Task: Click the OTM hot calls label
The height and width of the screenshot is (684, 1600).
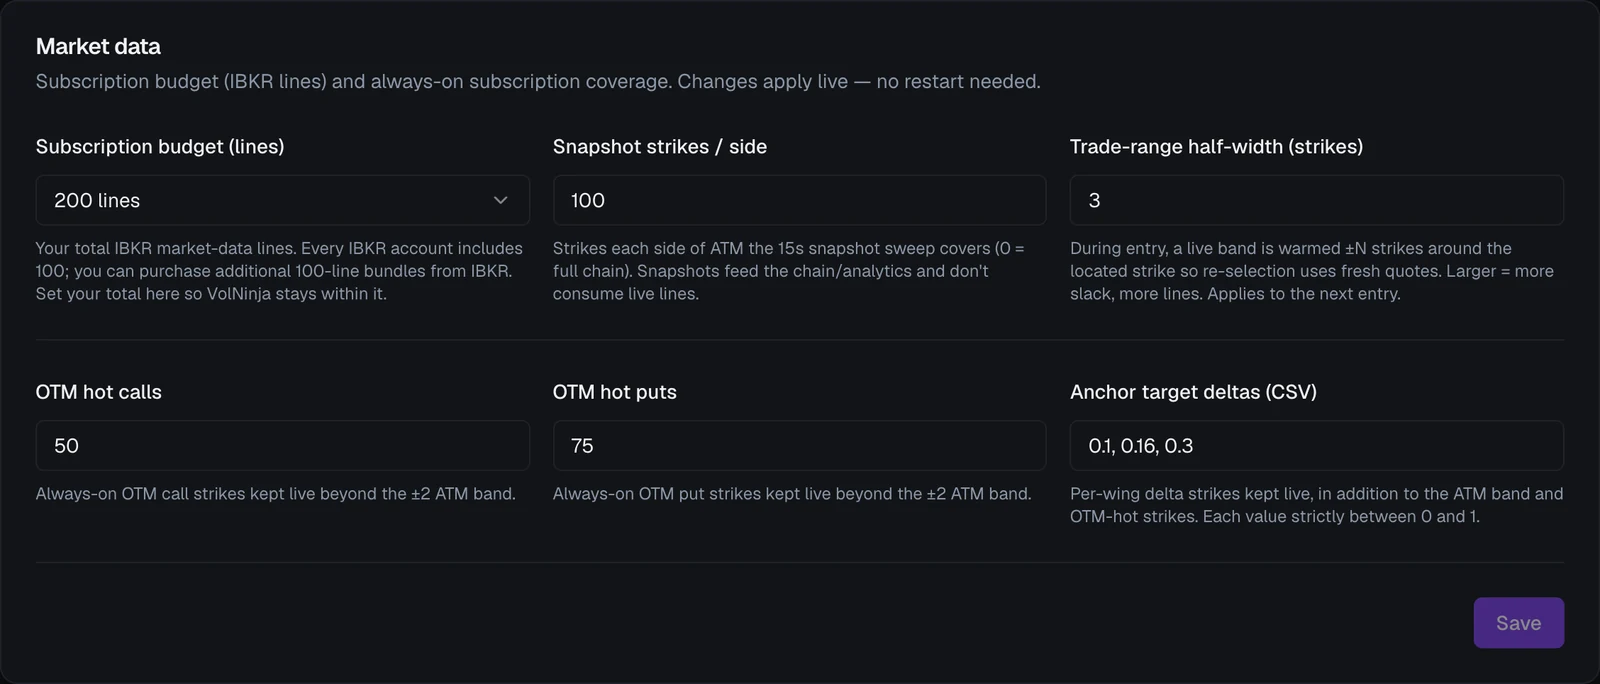Action: pos(98,392)
